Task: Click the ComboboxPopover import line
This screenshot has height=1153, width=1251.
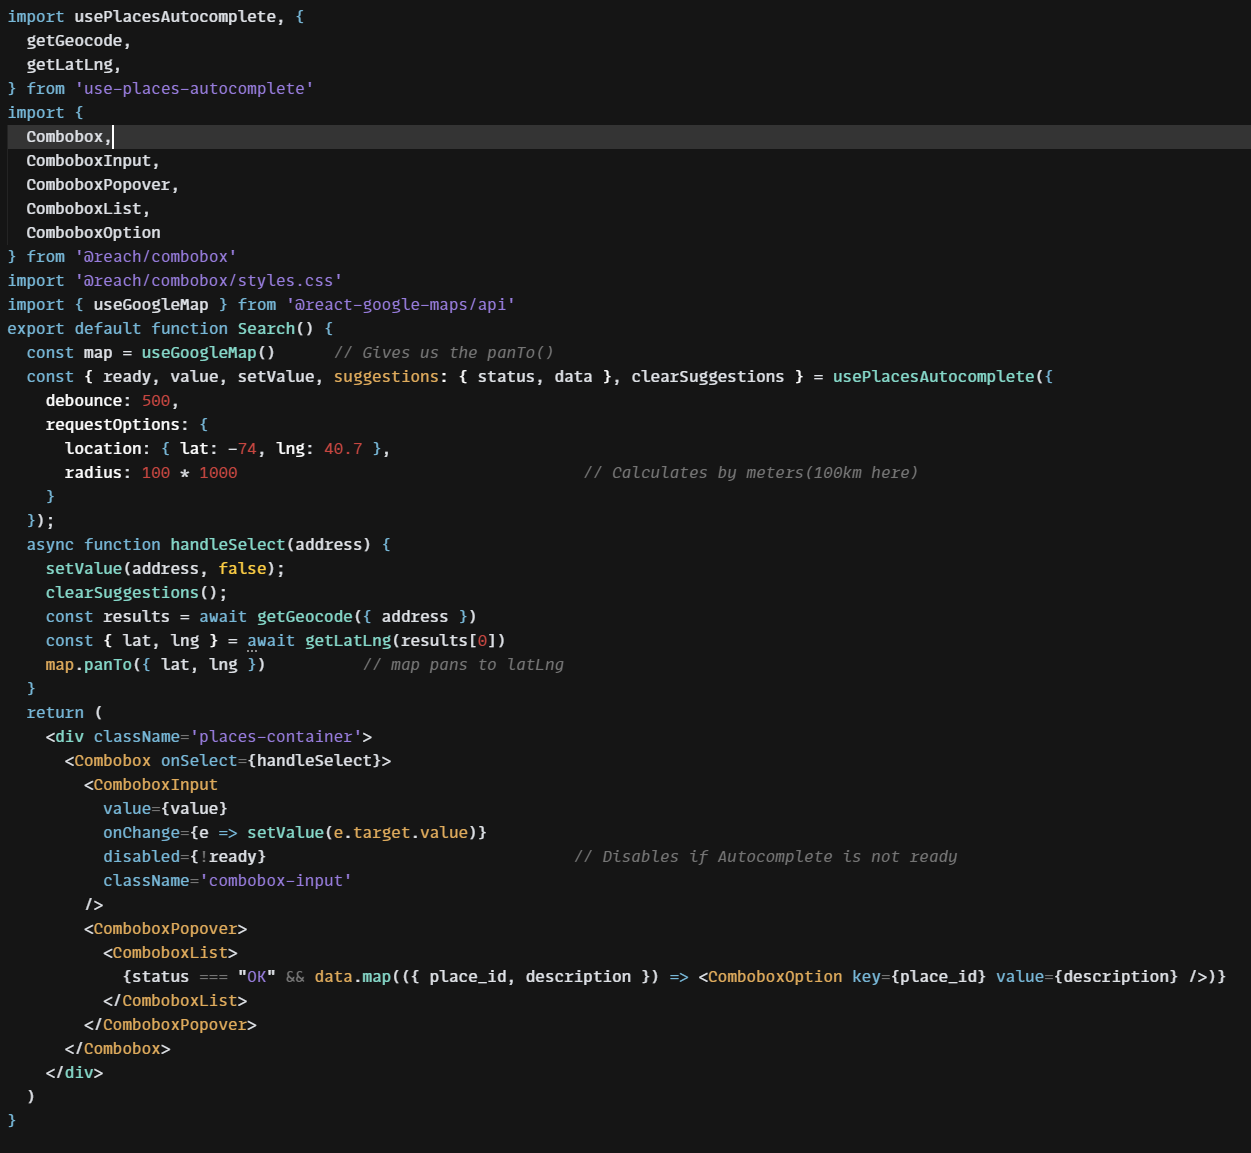Action: [x=103, y=185]
